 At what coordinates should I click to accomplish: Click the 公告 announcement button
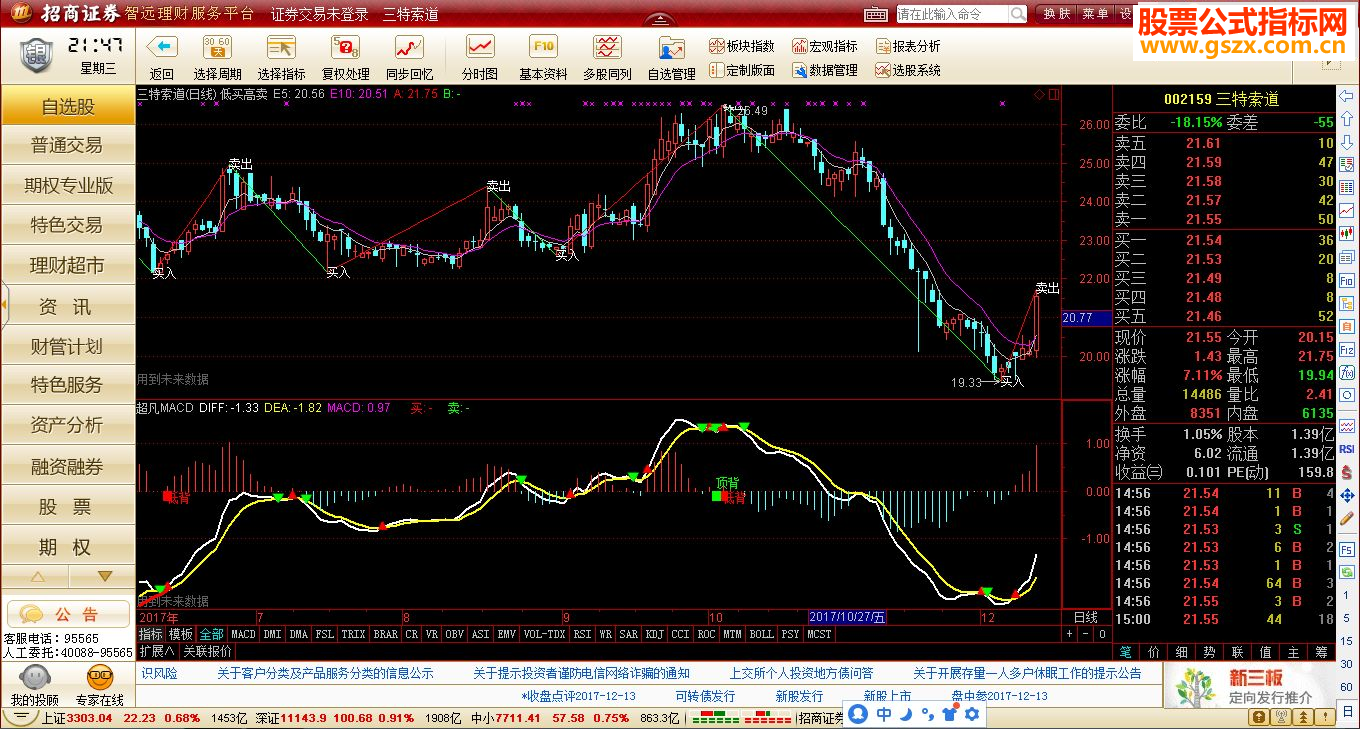click(x=67, y=614)
